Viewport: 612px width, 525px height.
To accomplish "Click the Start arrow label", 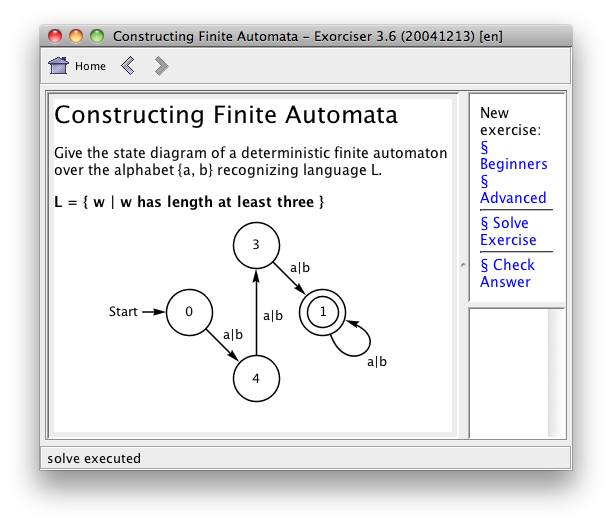I will (123, 311).
